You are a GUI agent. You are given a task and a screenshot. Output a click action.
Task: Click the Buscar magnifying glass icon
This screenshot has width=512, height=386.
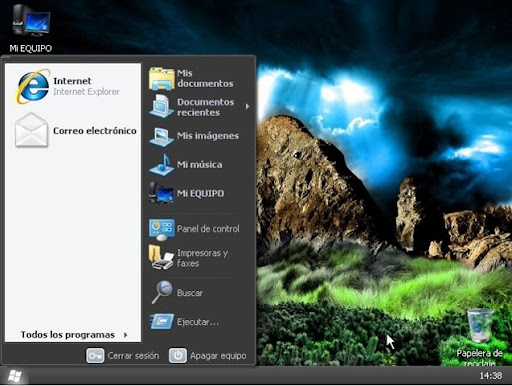162,292
